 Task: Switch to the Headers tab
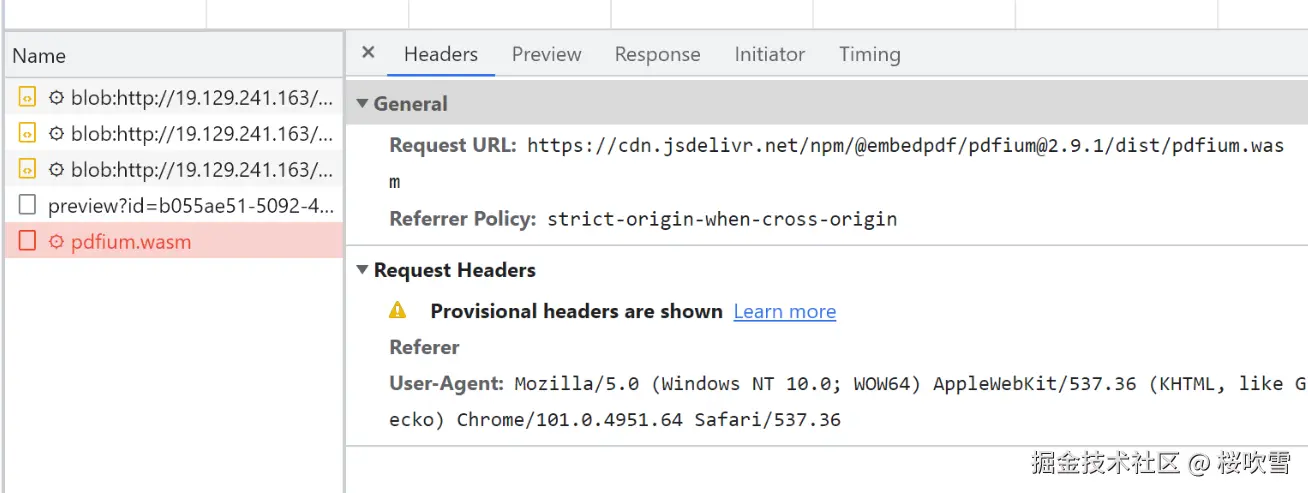click(440, 55)
